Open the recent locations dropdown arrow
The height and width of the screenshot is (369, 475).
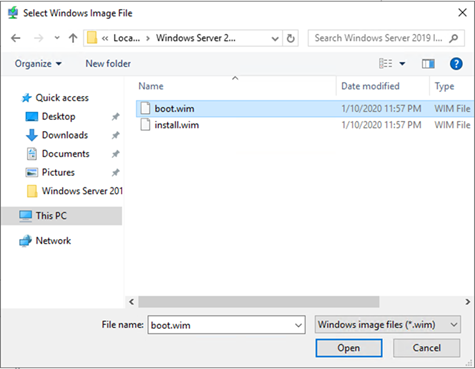pos(57,38)
